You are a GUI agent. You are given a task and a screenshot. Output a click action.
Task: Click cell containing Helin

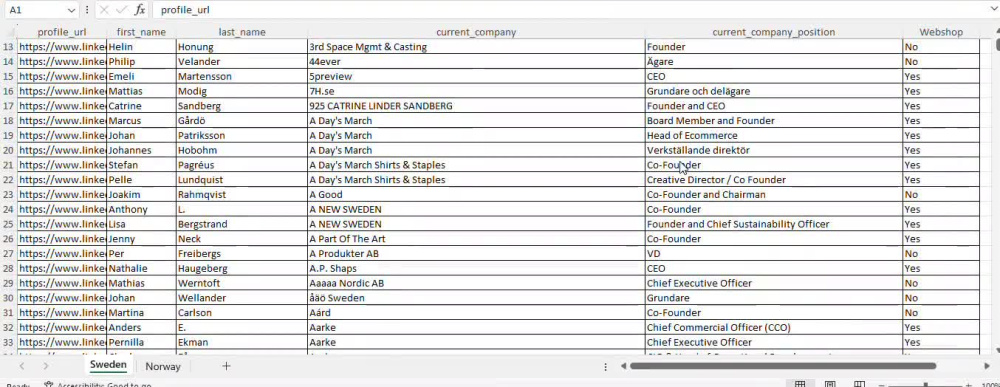coord(141,47)
